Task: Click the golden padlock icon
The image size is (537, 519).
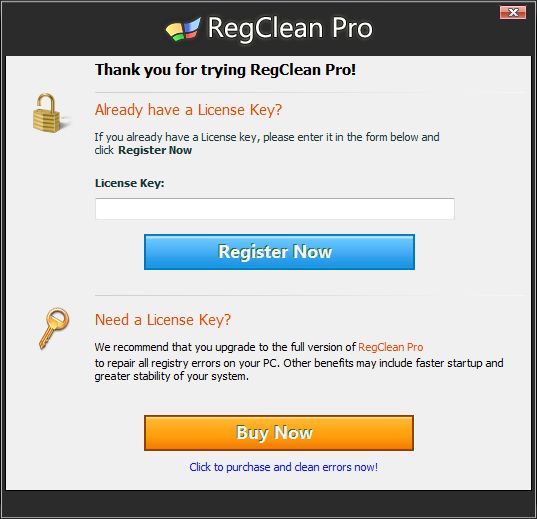Action: pos(47,113)
